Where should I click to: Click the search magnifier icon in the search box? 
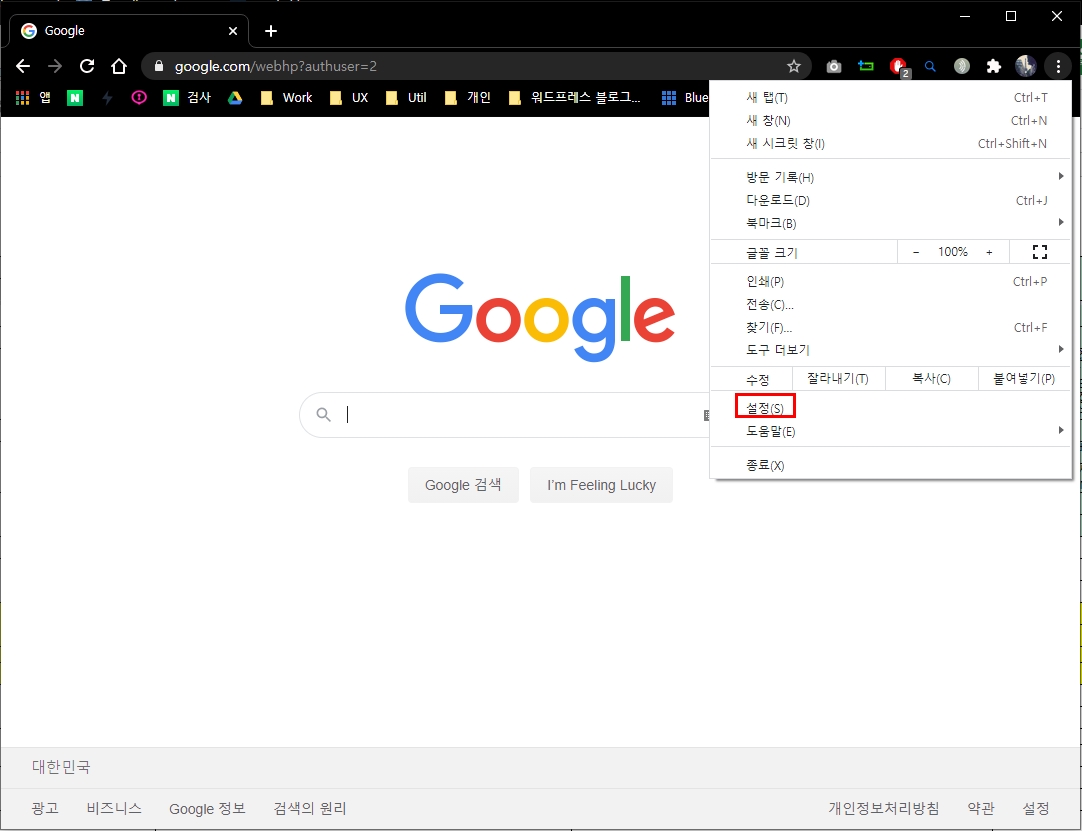click(323, 414)
